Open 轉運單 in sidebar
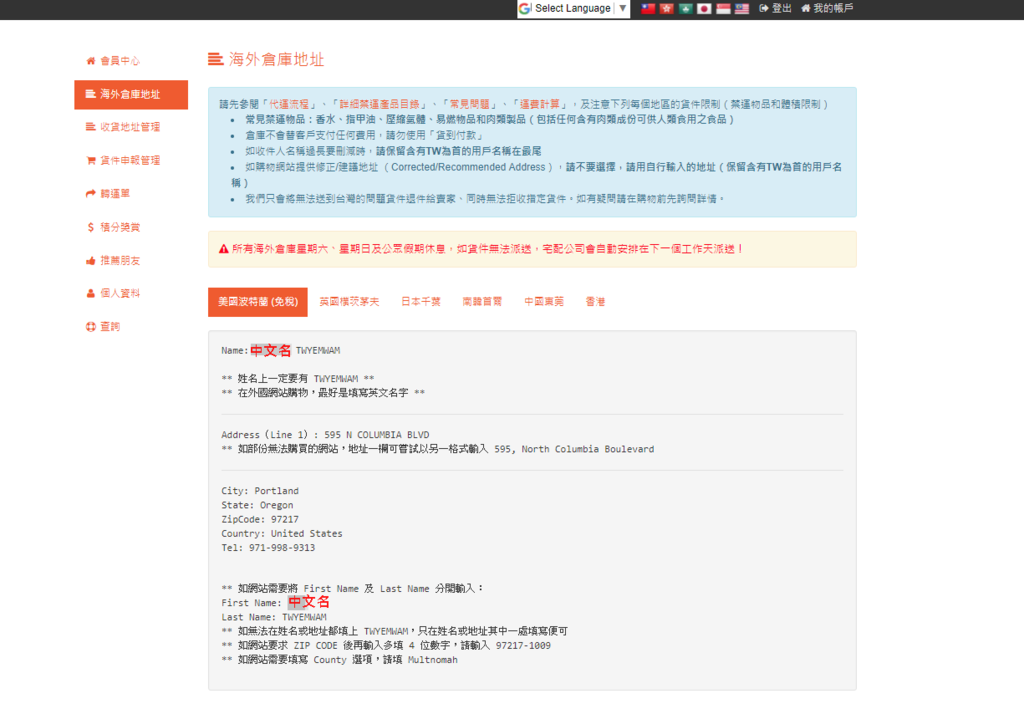Viewport: 1024px width, 714px height. tap(114, 194)
